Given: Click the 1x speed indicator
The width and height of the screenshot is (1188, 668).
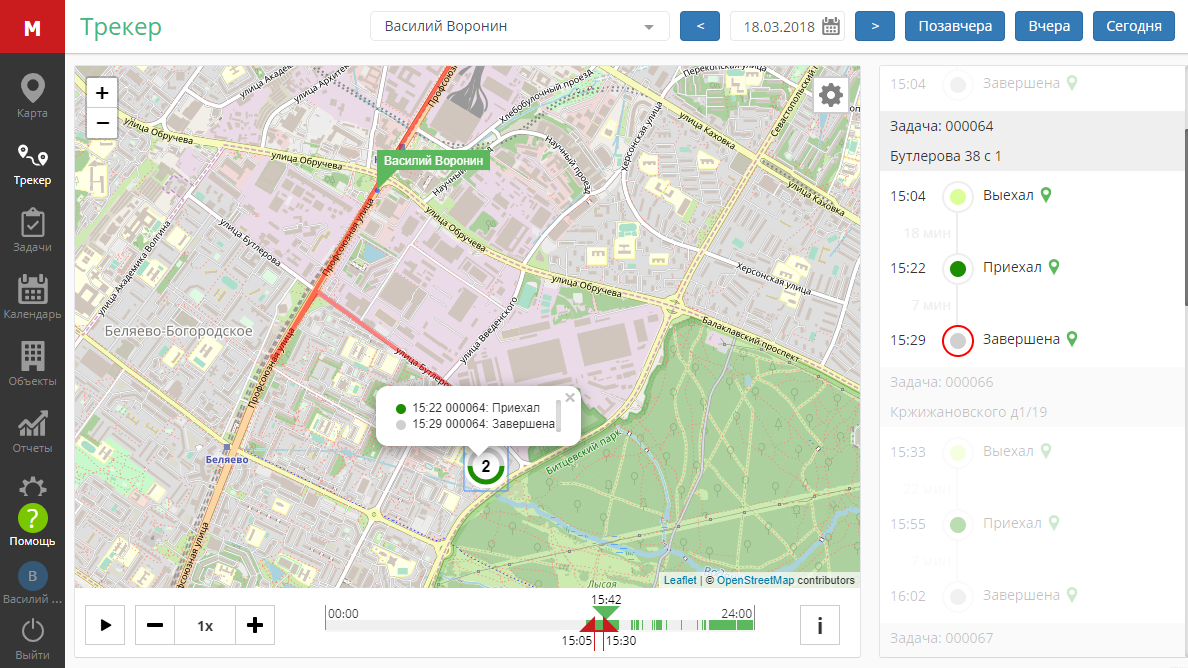Looking at the screenshot, I should point(205,626).
